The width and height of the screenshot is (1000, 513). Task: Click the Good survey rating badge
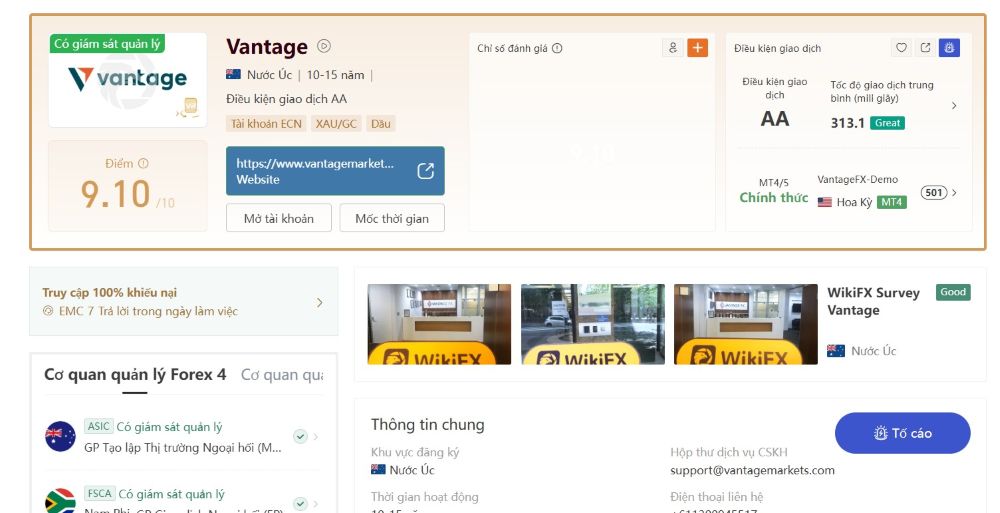click(x=953, y=292)
